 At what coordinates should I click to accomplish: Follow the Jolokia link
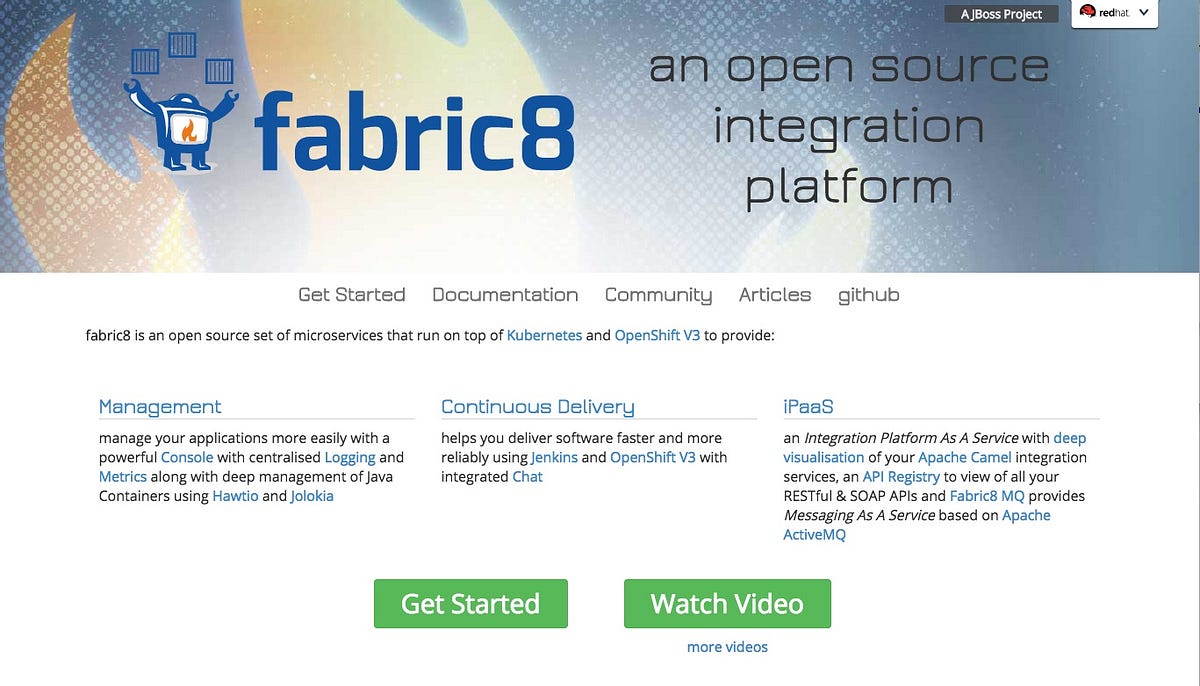[312, 496]
